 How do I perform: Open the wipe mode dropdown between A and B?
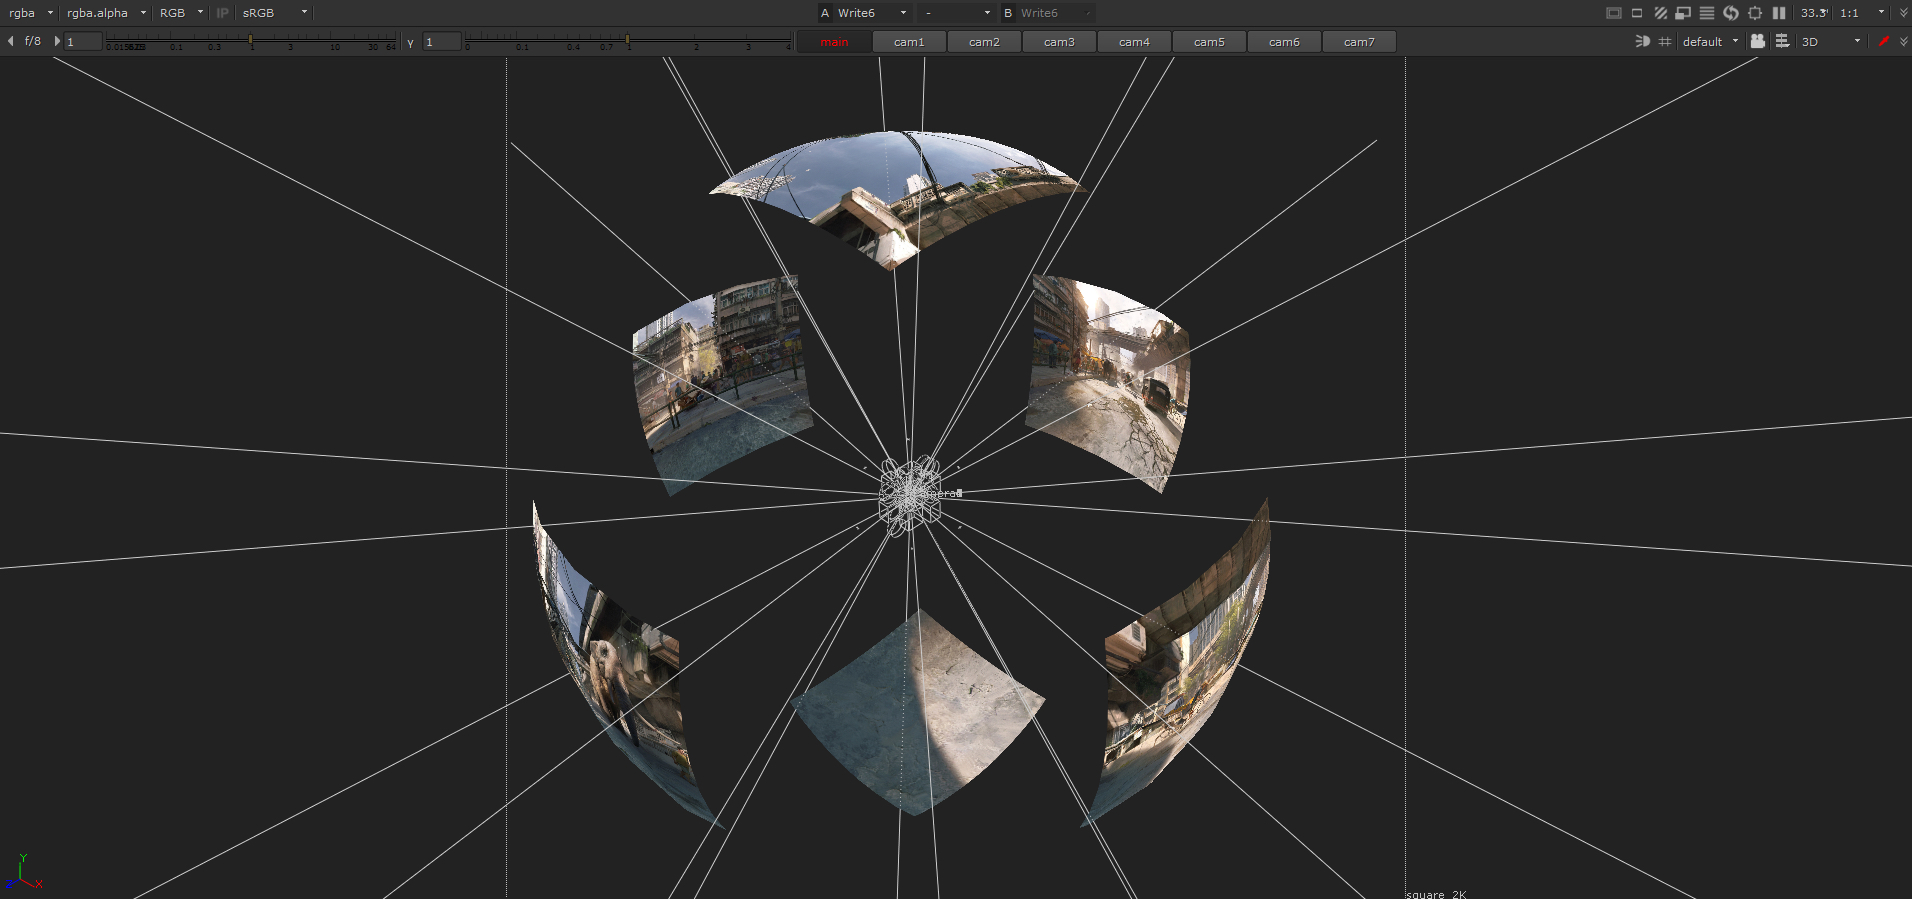point(957,13)
